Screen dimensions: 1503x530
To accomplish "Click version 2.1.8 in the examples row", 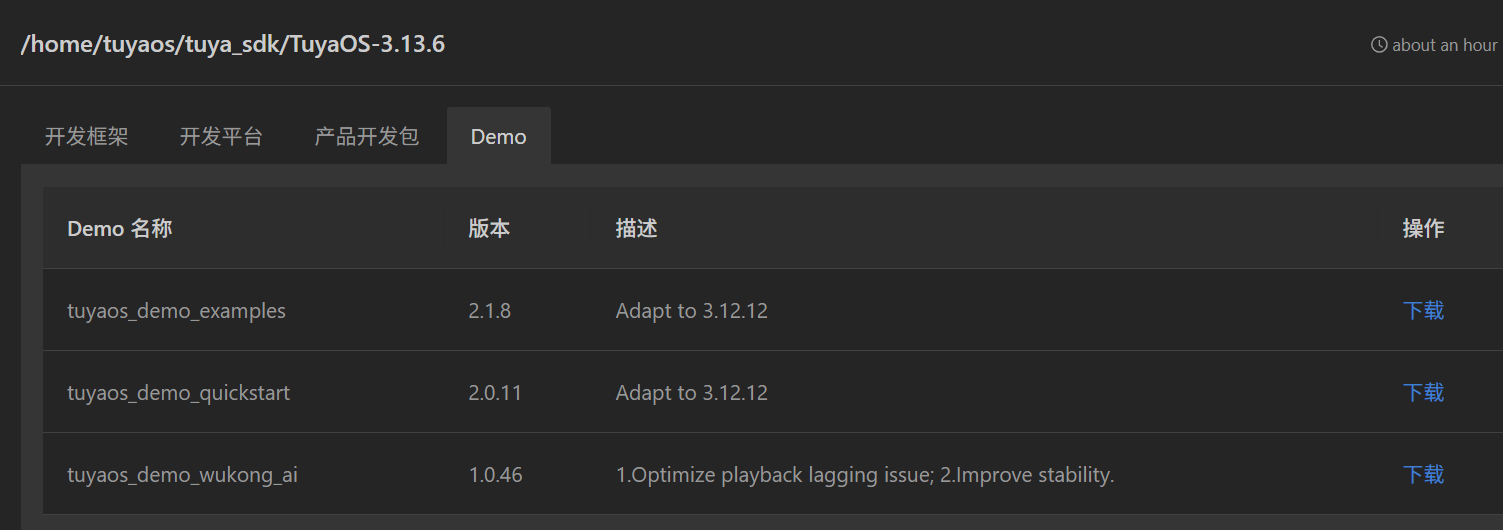I will click(489, 310).
